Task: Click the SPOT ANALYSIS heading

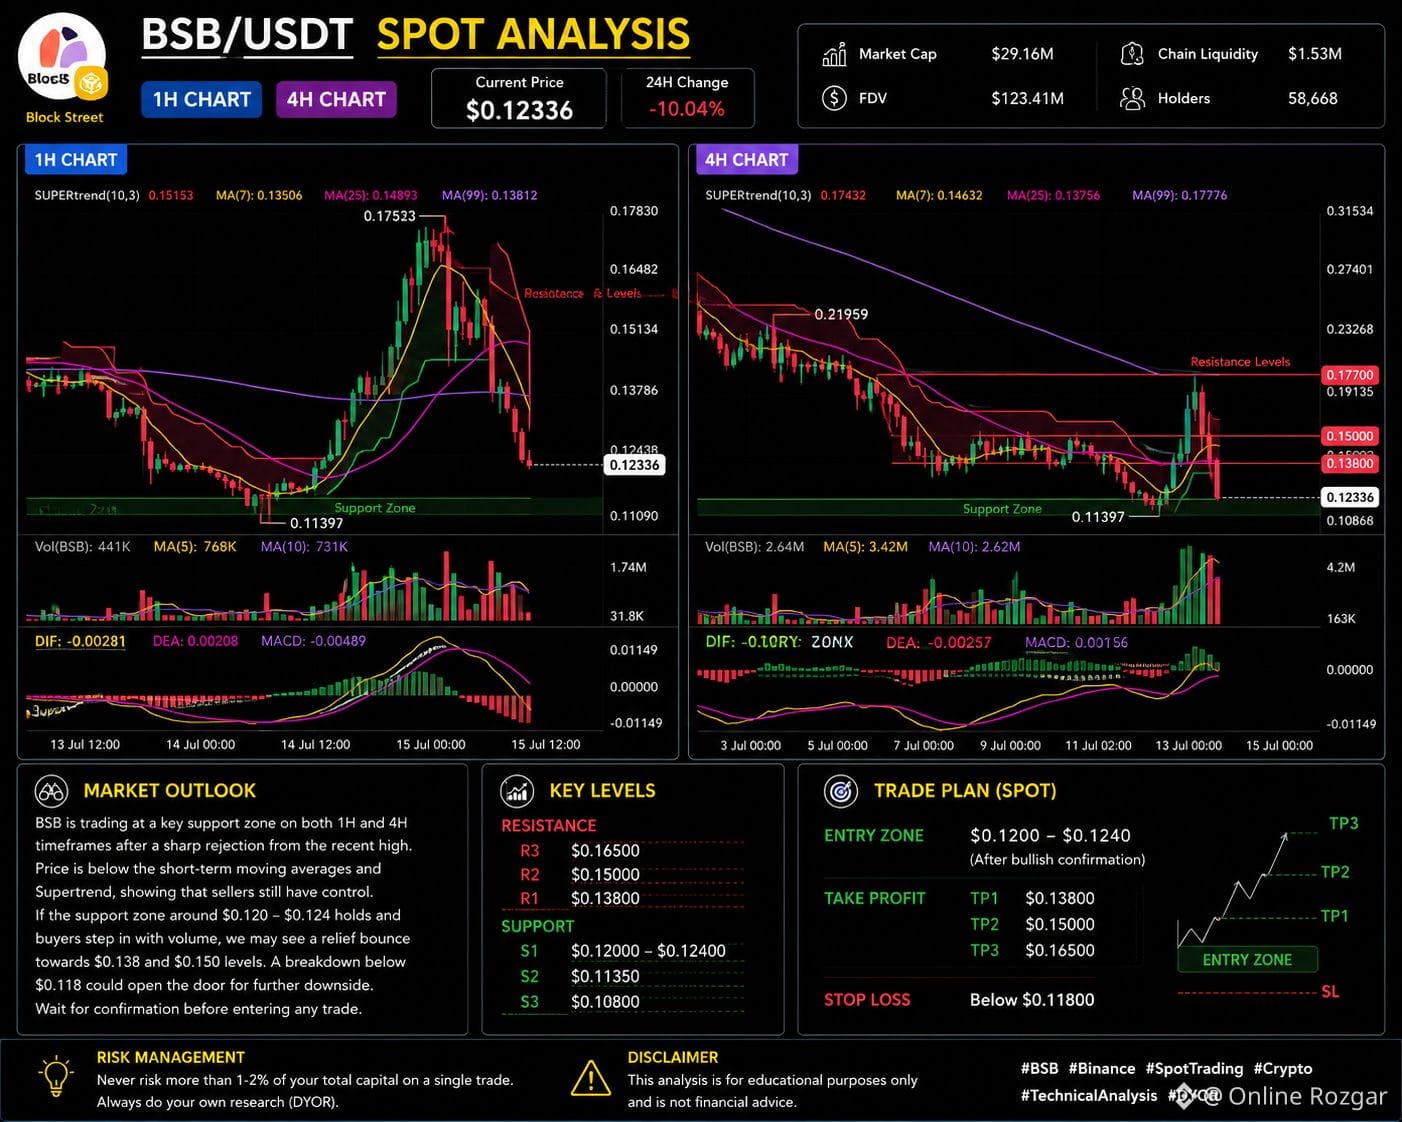Action: tap(533, 34)
